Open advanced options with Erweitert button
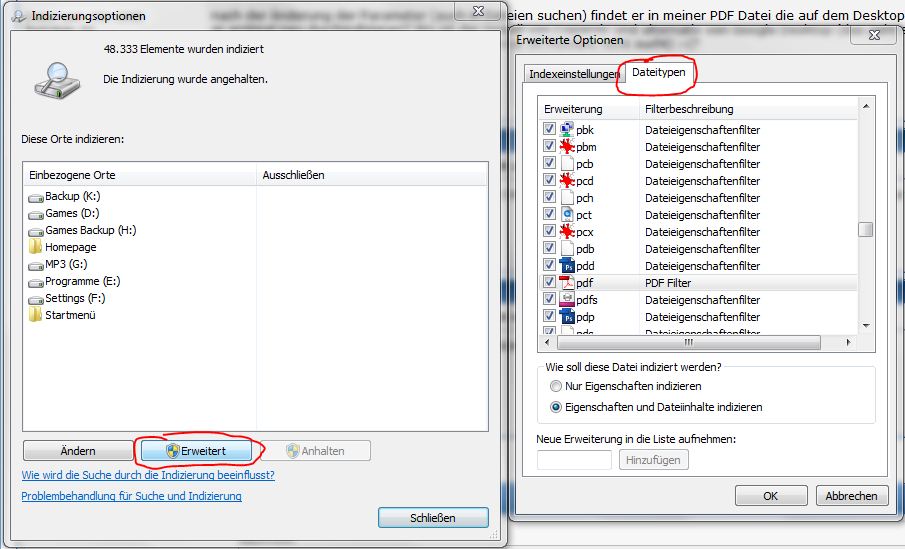Image resolution: width=905 pixels, height=549 pixels. pyautogui.click(x=196, y=451)
